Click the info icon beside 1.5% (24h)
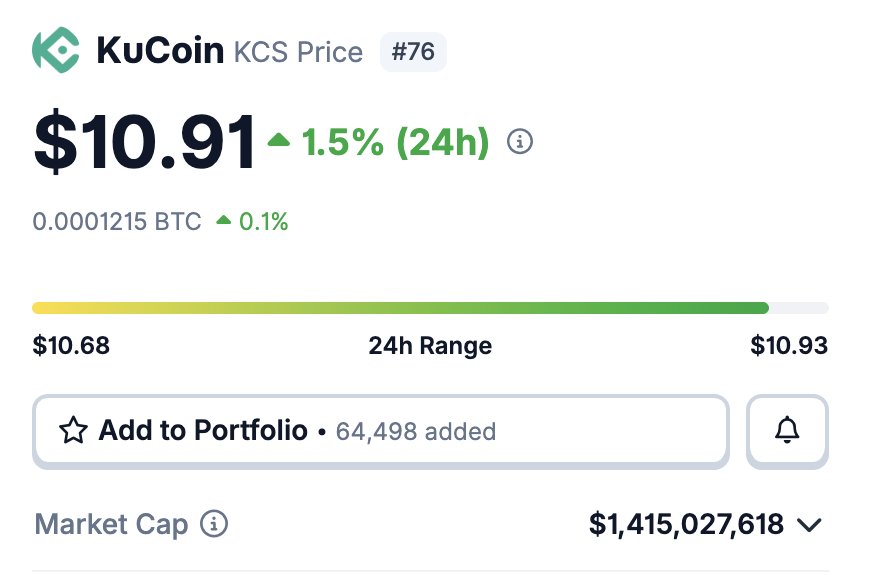This screenshot has width=874, height=576. [x=520, y=142]
